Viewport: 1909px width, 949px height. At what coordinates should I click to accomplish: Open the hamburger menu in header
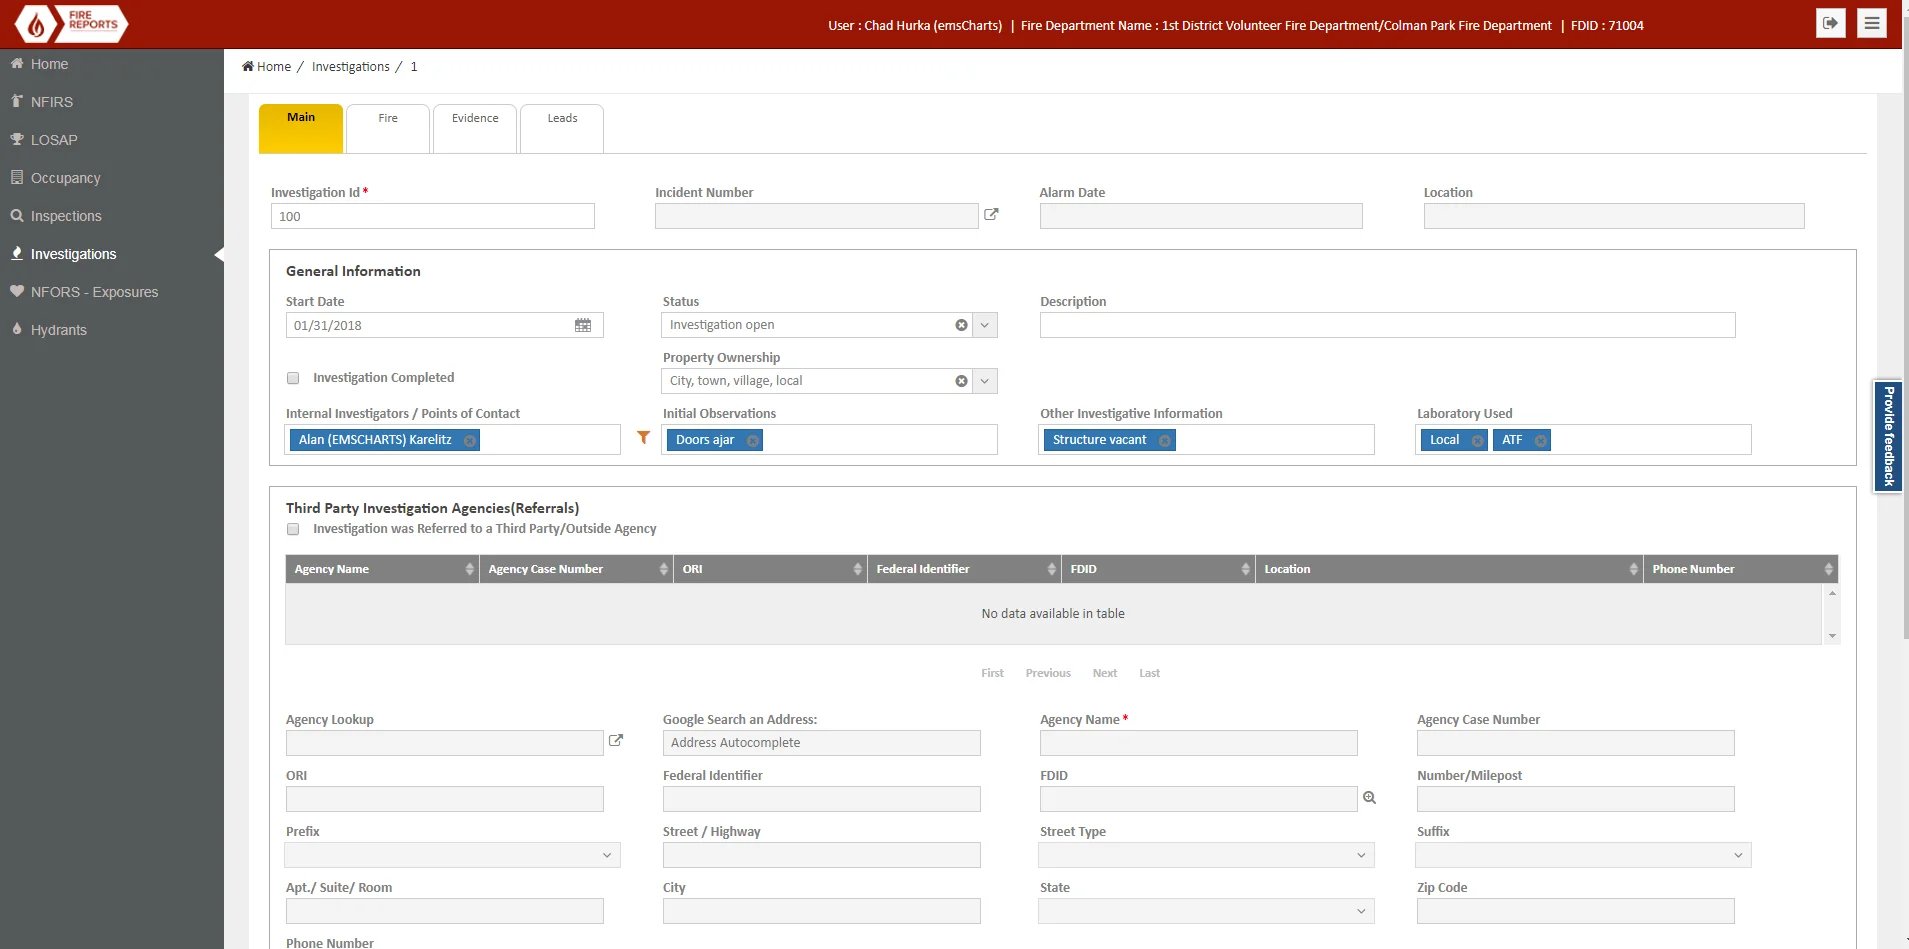(x=1872, y=23)
